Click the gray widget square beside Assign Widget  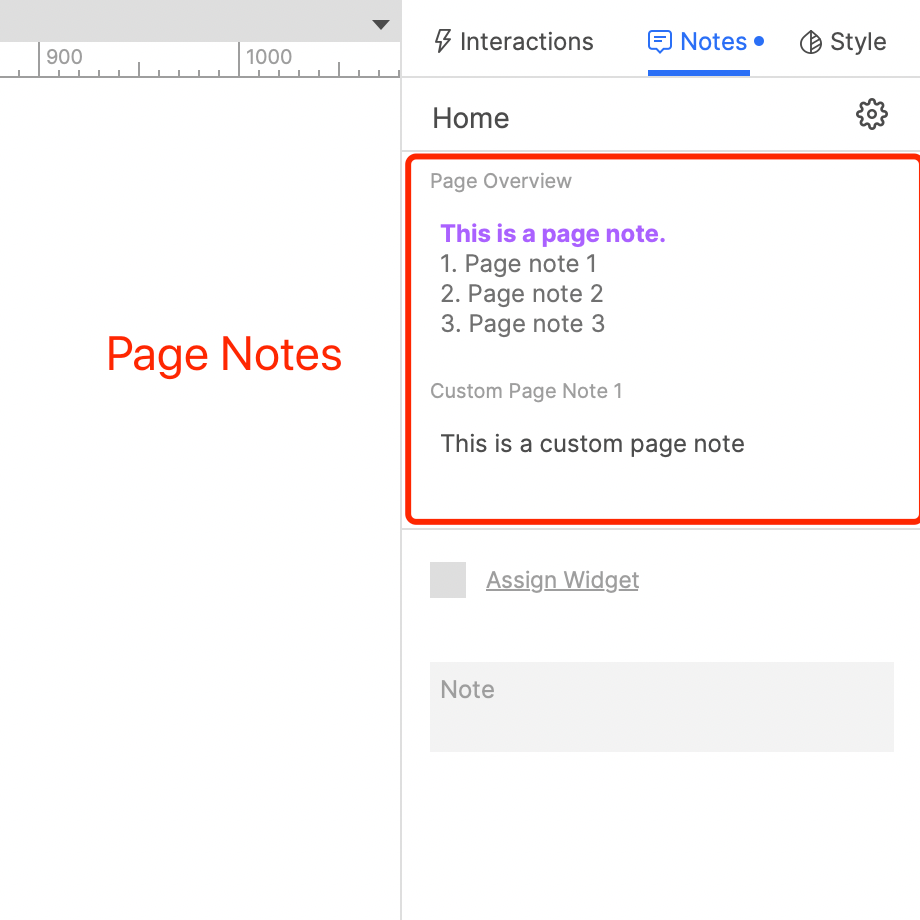(x=447, y=580)
